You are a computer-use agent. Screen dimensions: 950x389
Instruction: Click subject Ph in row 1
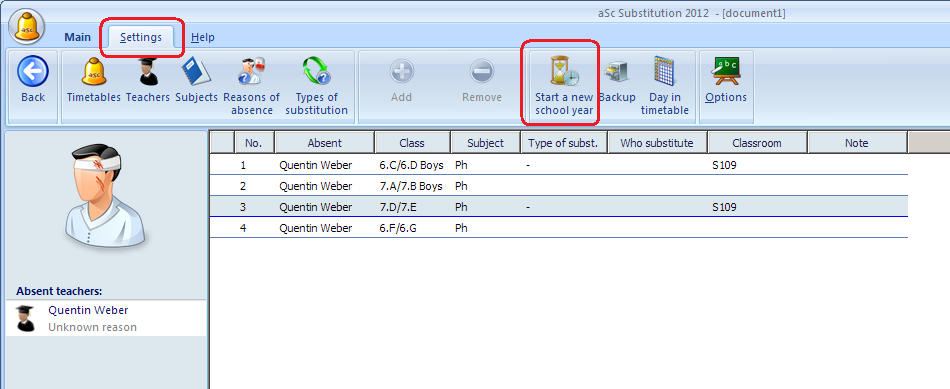461,165
